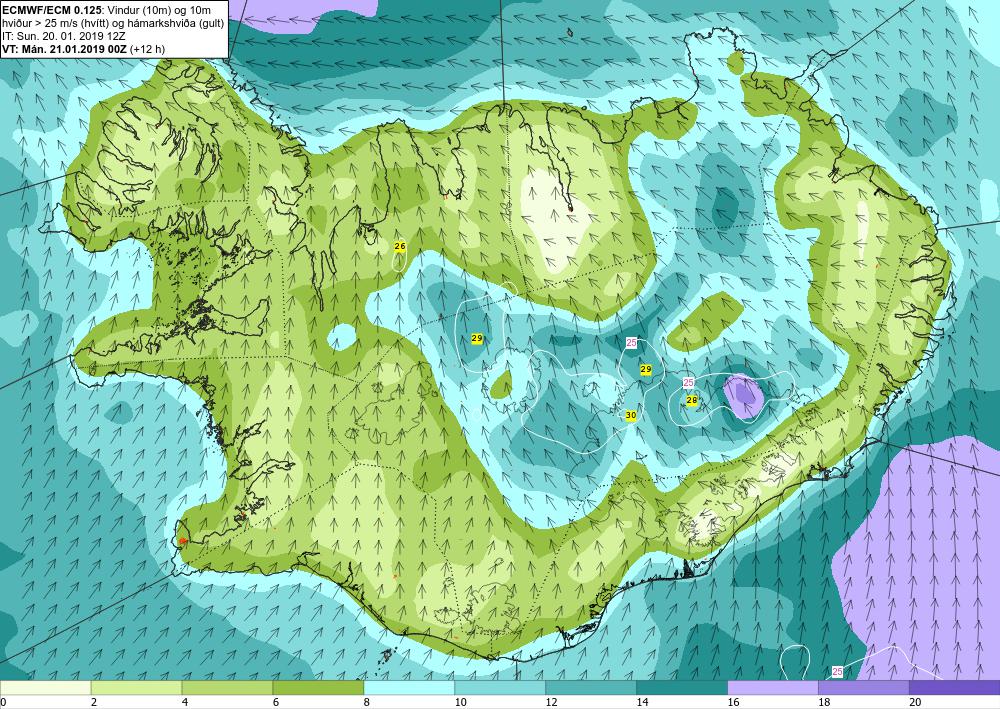
Task: Click the legend value 20
Action: point(915,703)
